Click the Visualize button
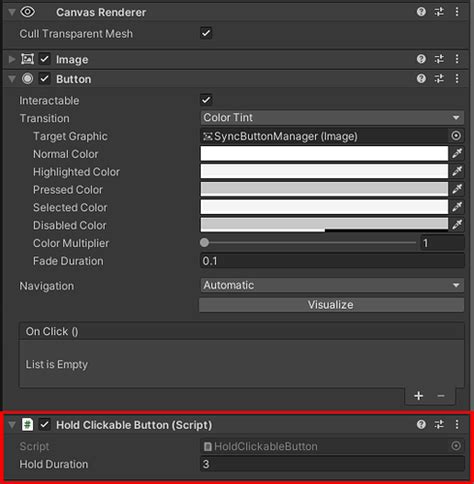The image size is (474, 484). [x=331, y=305]
